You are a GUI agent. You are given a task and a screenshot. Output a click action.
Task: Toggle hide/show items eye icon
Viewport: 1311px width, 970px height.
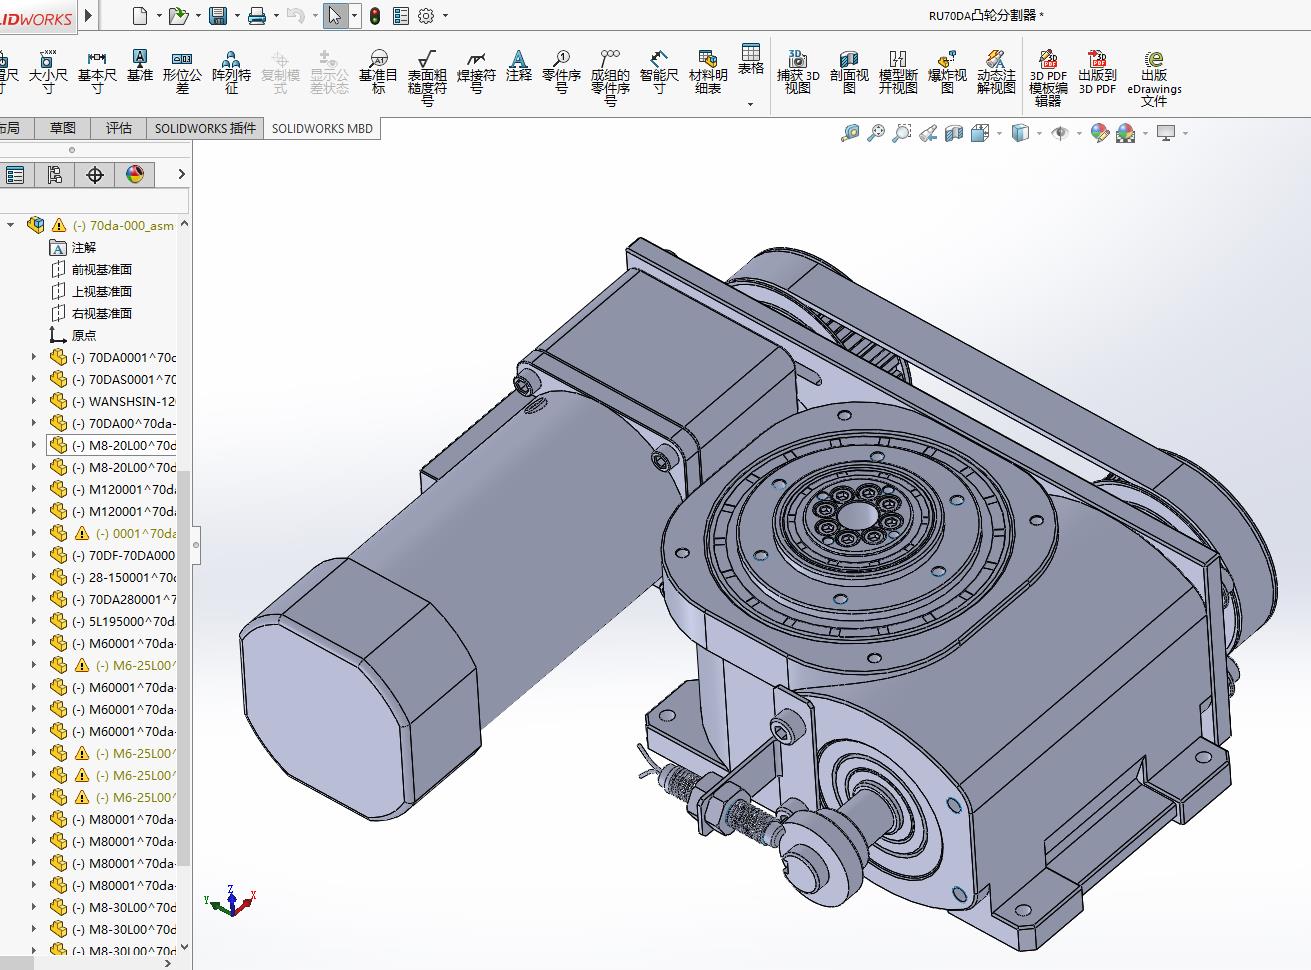click(x=1060, y=133)
